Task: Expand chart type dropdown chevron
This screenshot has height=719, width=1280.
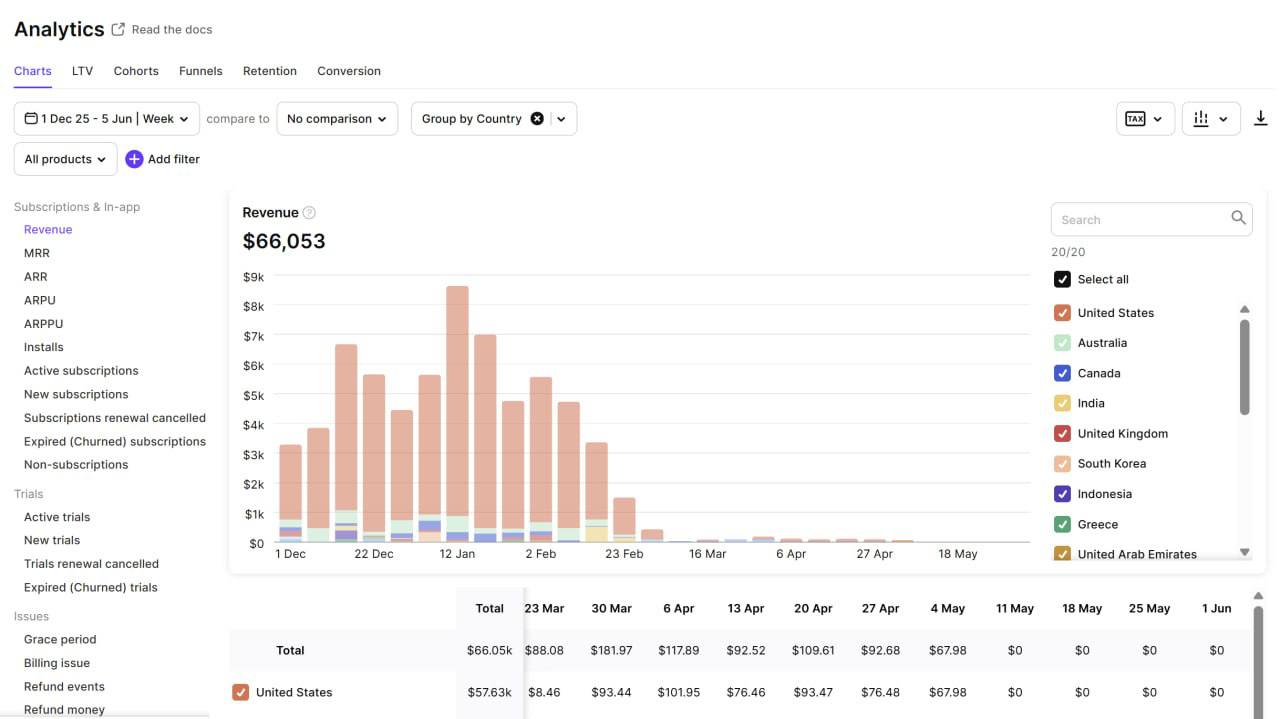Action: tap(1223, 119)
